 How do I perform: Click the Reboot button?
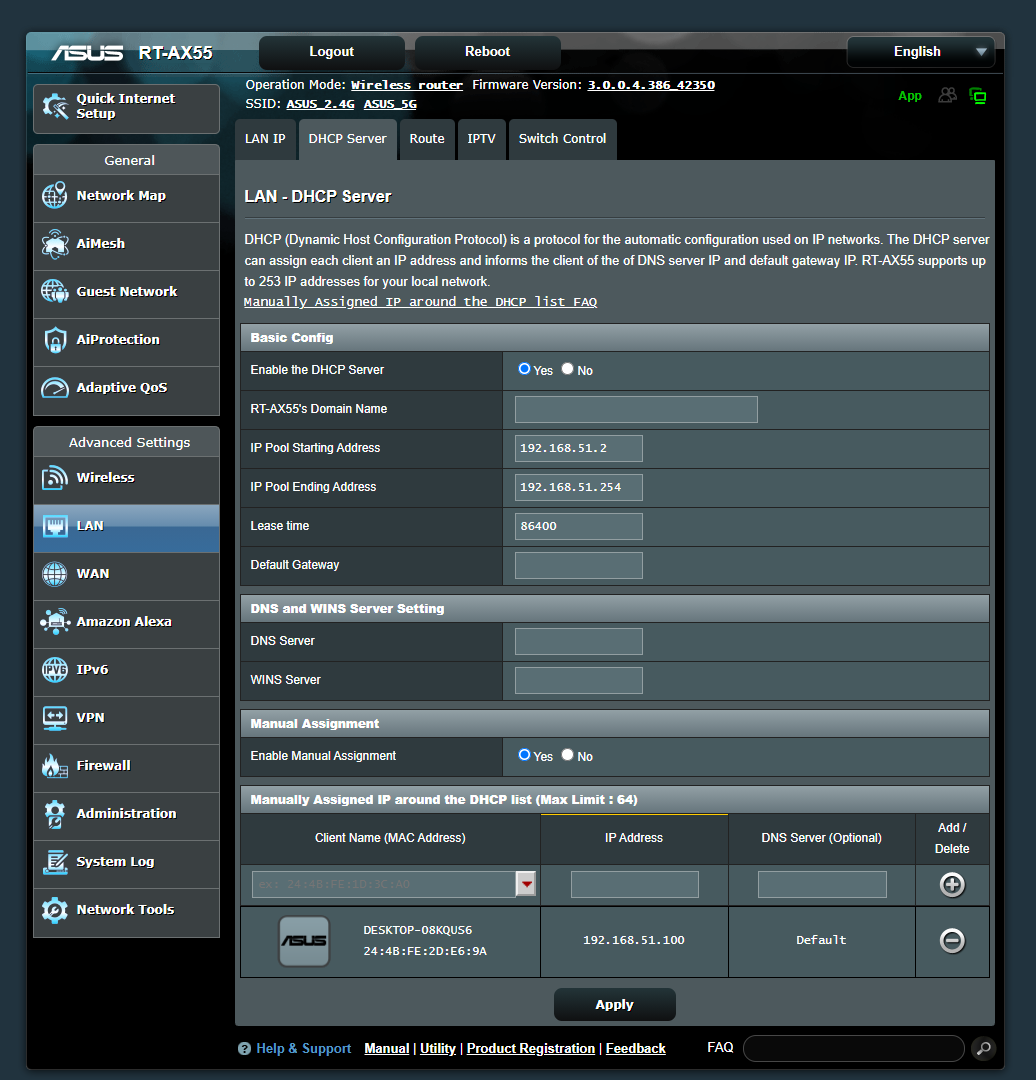(x=488, y=52)
